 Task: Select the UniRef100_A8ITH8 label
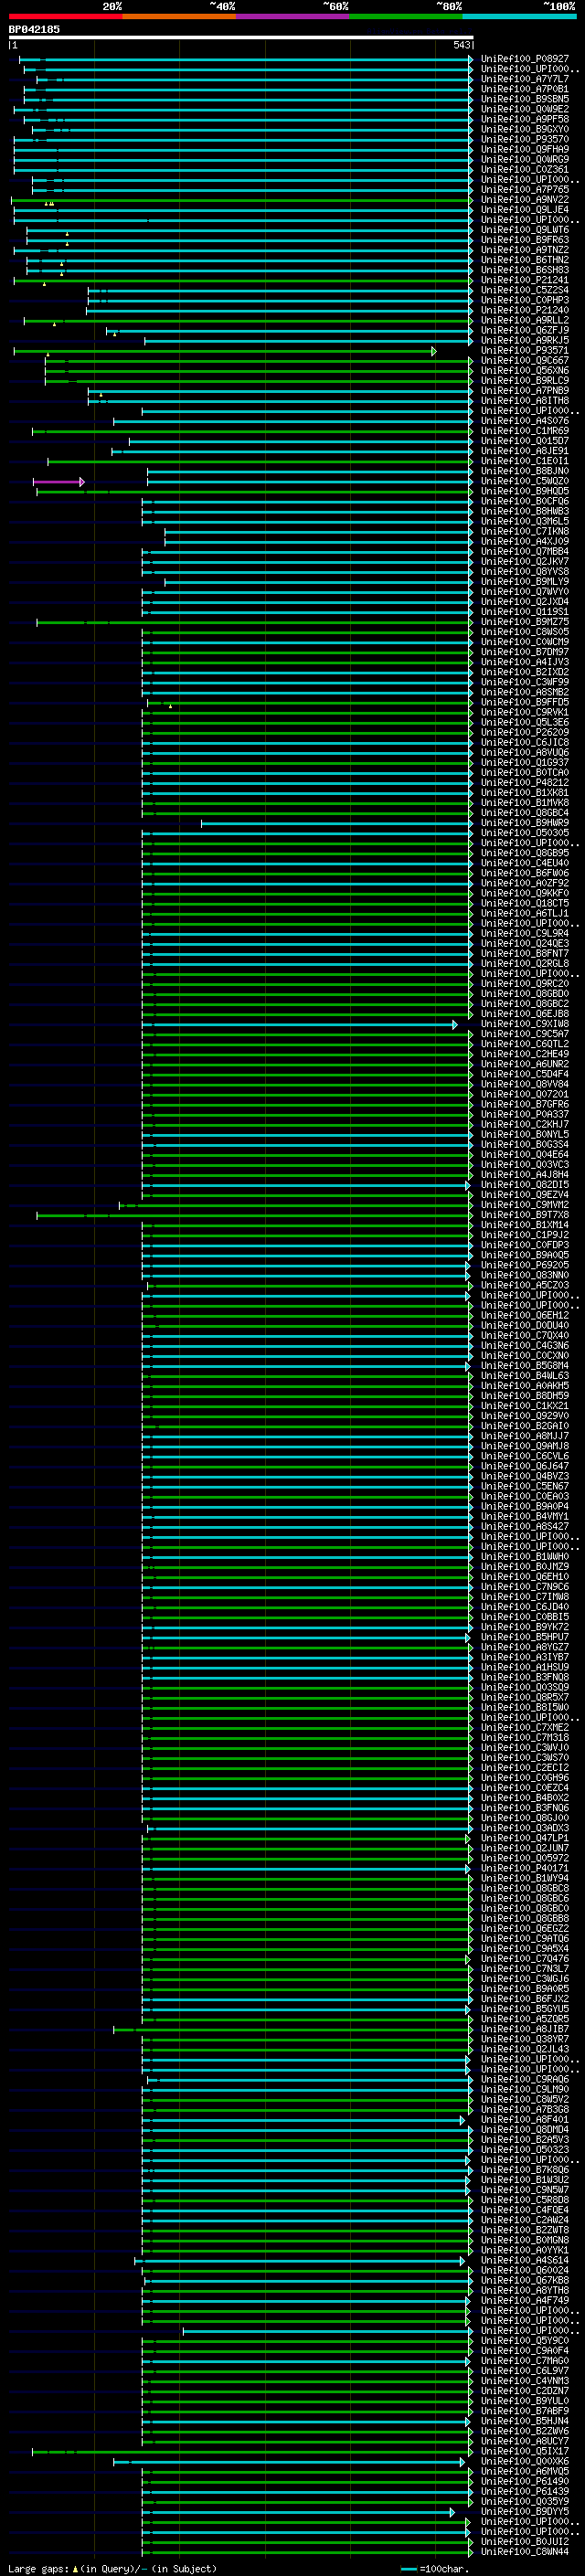tap(525, 401)
